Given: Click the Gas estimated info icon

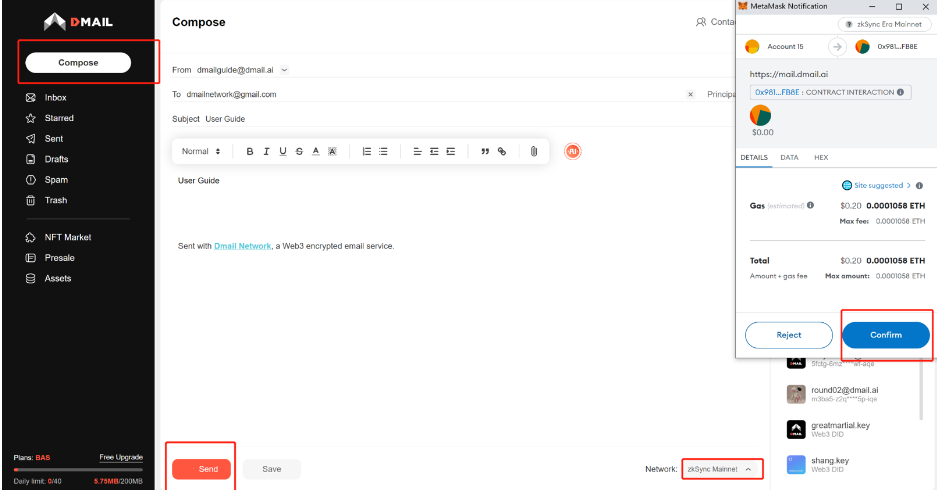Looking at the screenshot, I should [810, 205].
